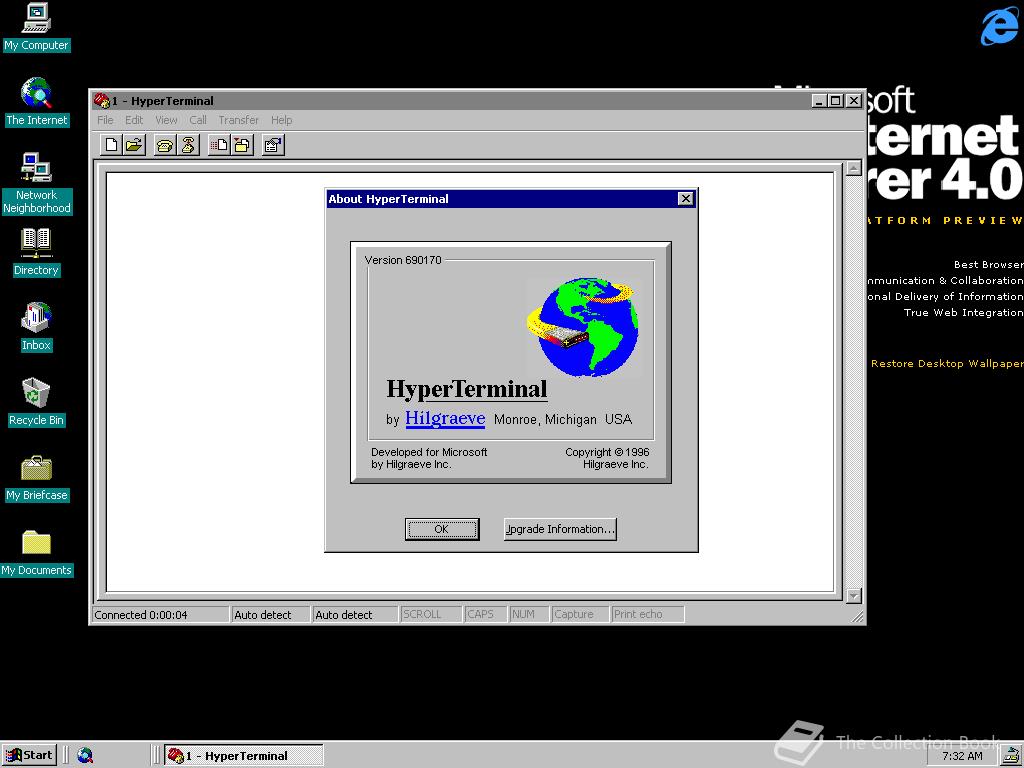The height and width of the screenshot is (768, 1024).
Task: Open the View menu
Action: 166,120
